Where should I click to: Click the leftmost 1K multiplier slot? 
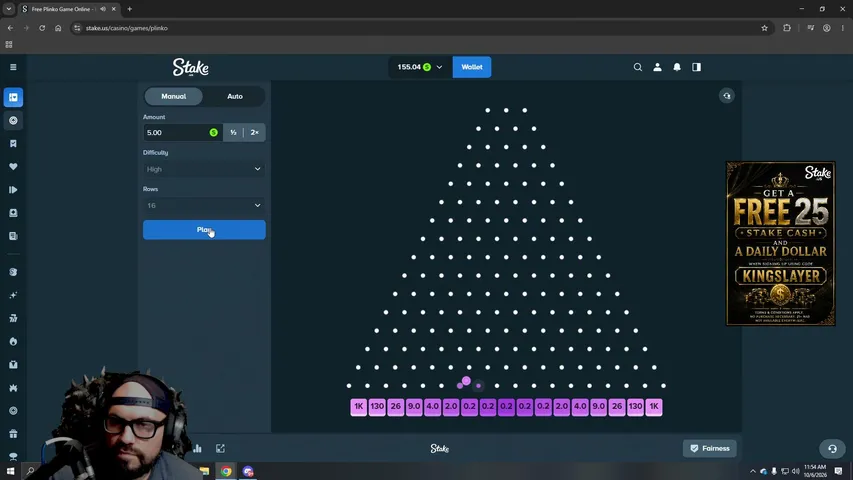[358, 407]
